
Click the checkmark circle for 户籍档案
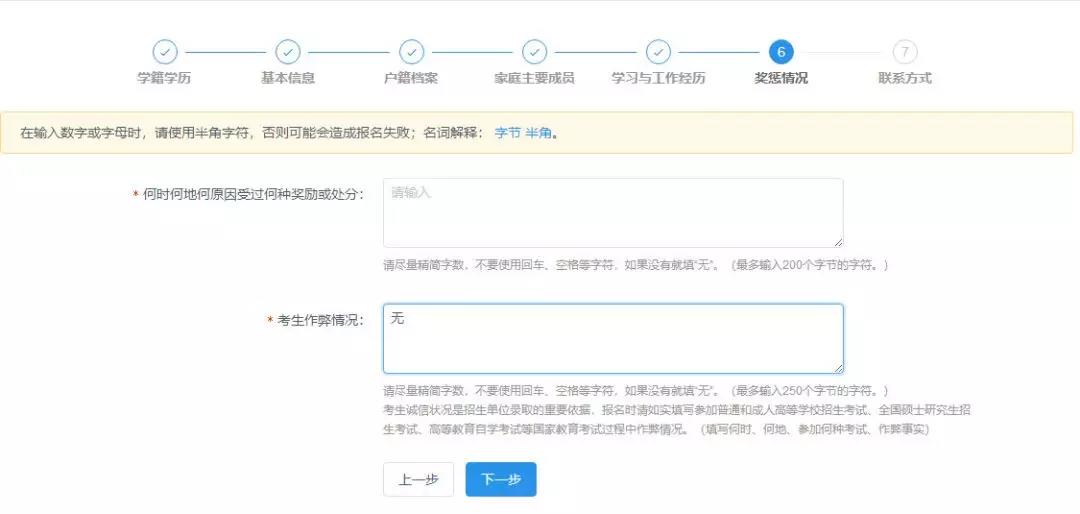(x=411, y=52)
